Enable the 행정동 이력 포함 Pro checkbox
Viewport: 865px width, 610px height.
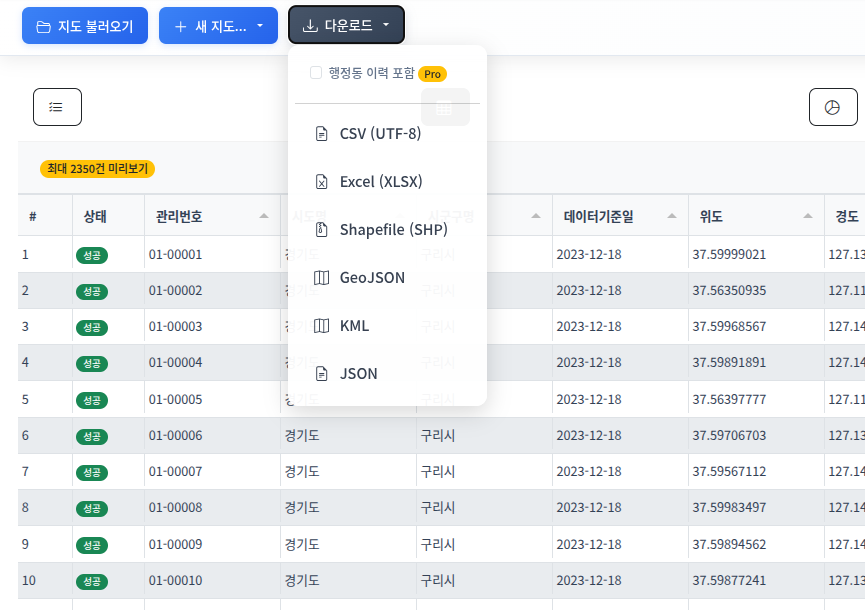(x=316, y=72)
